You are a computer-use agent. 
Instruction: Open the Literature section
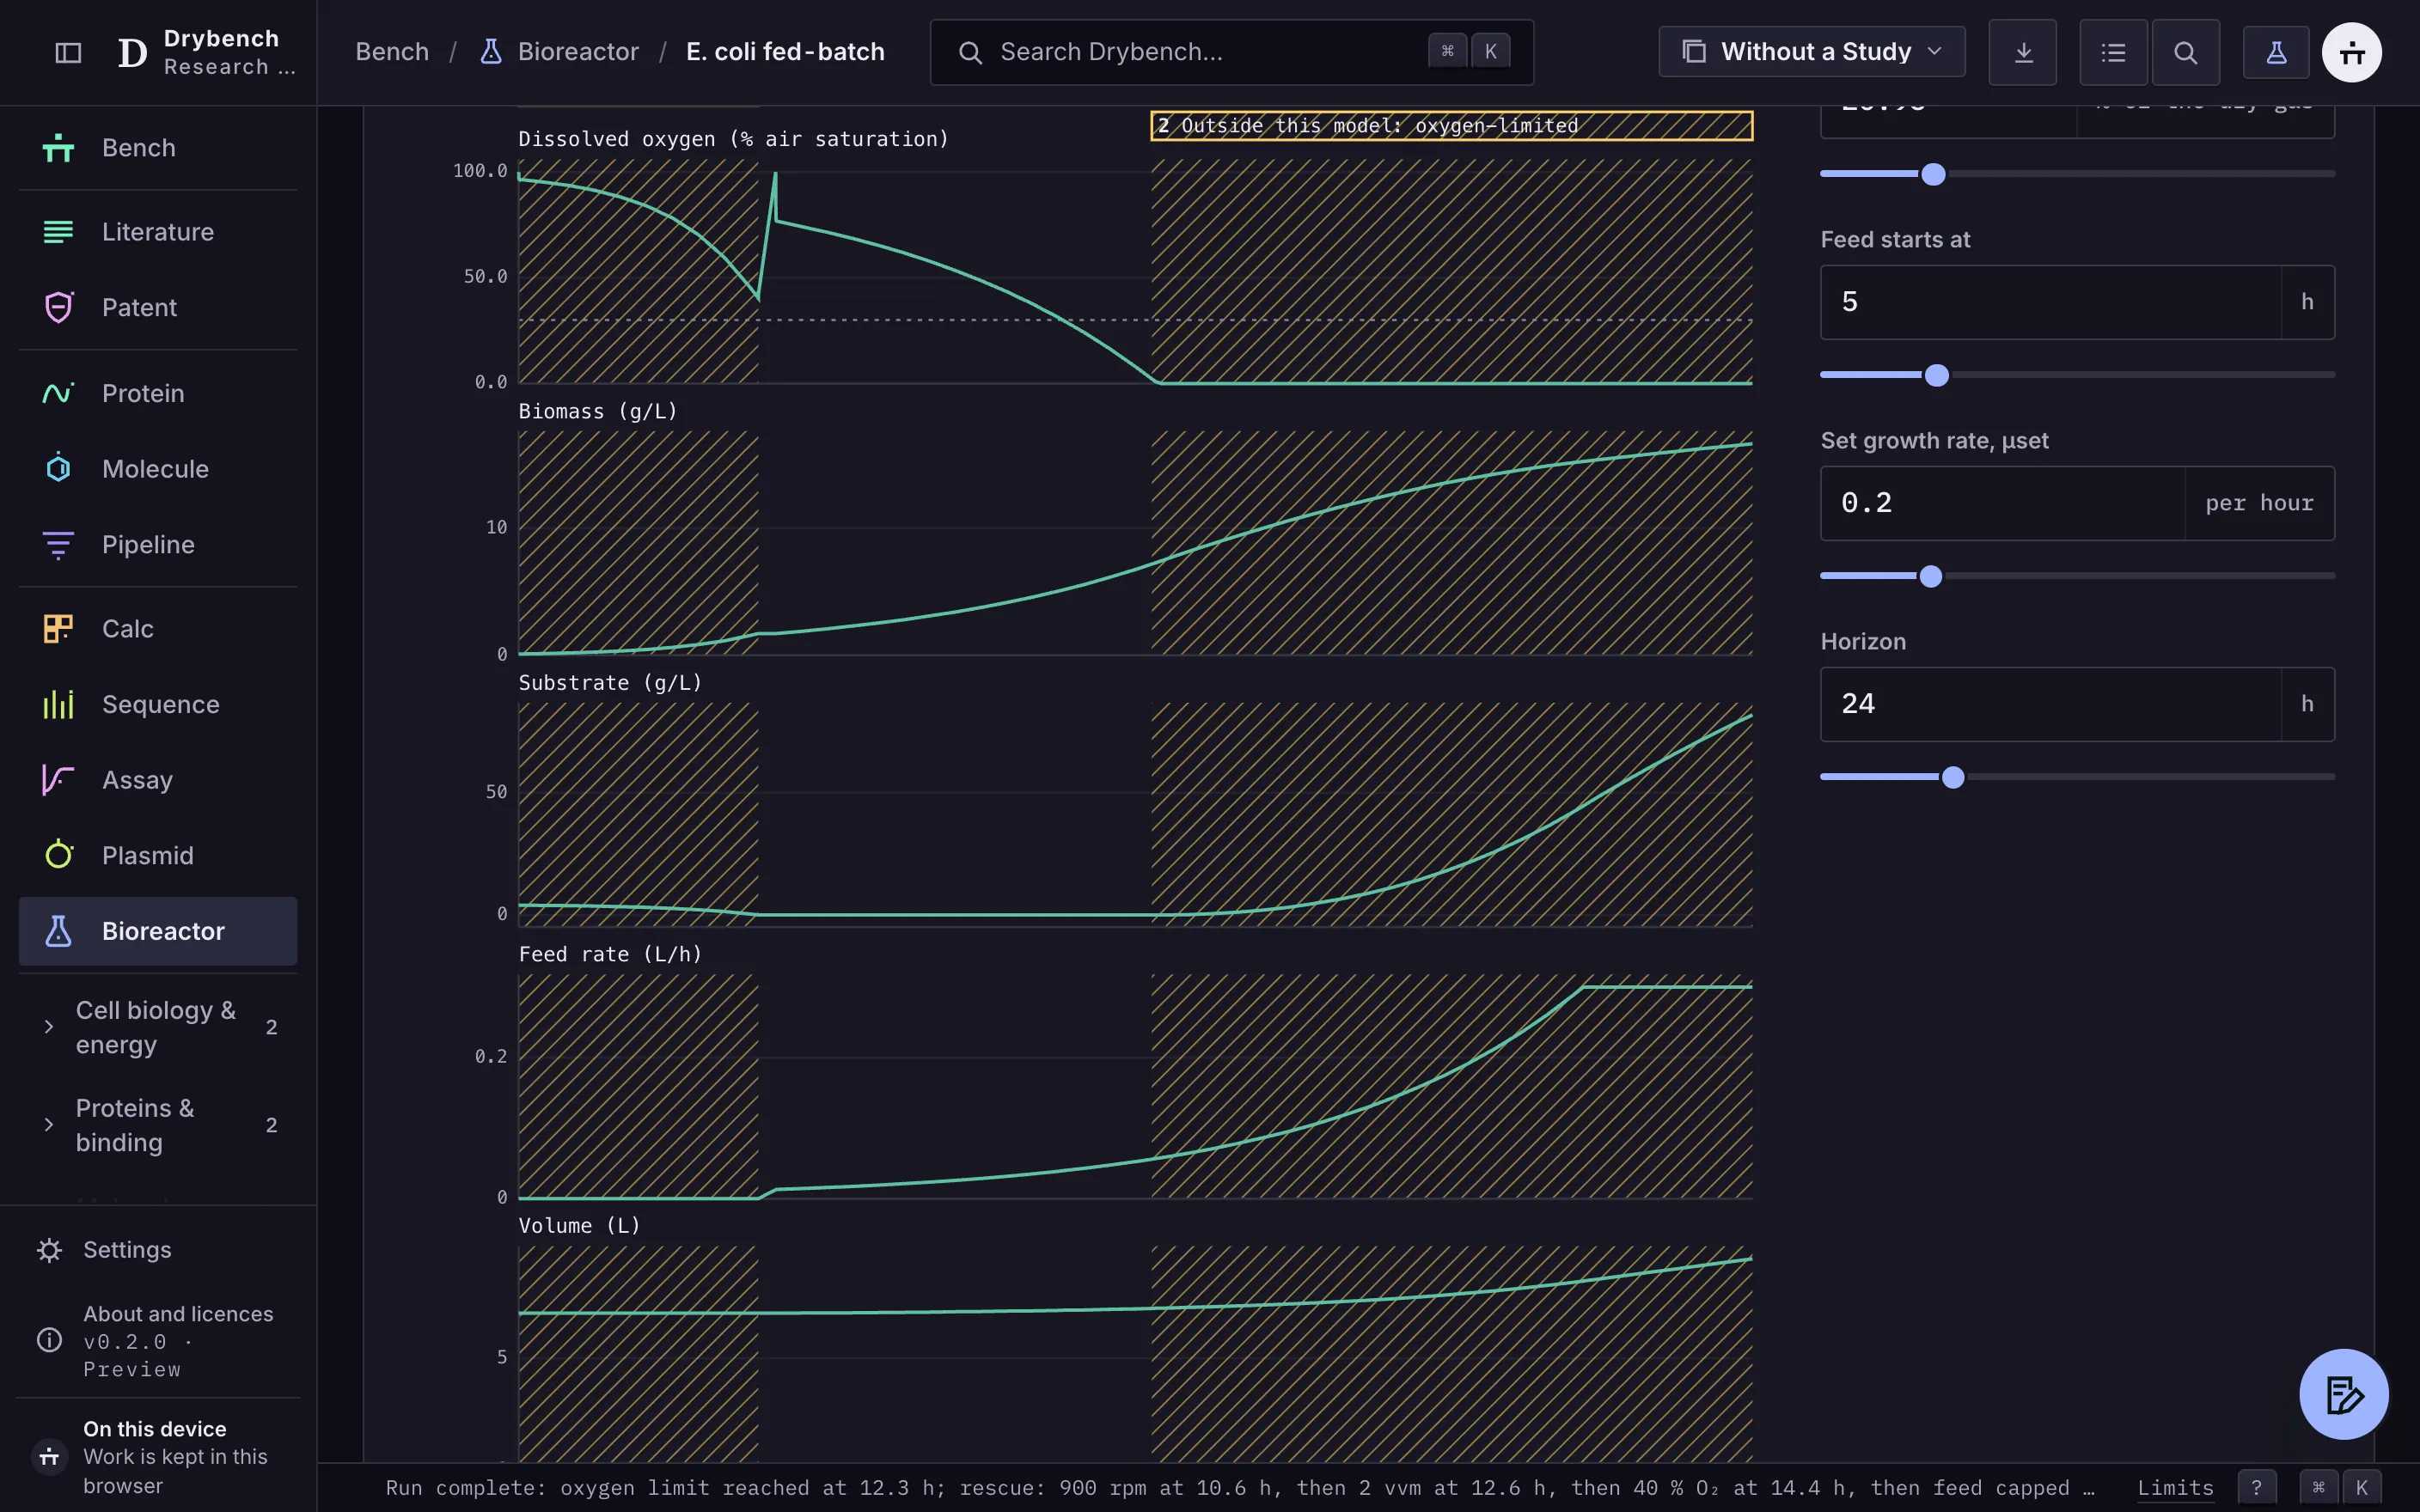(158, 232)
